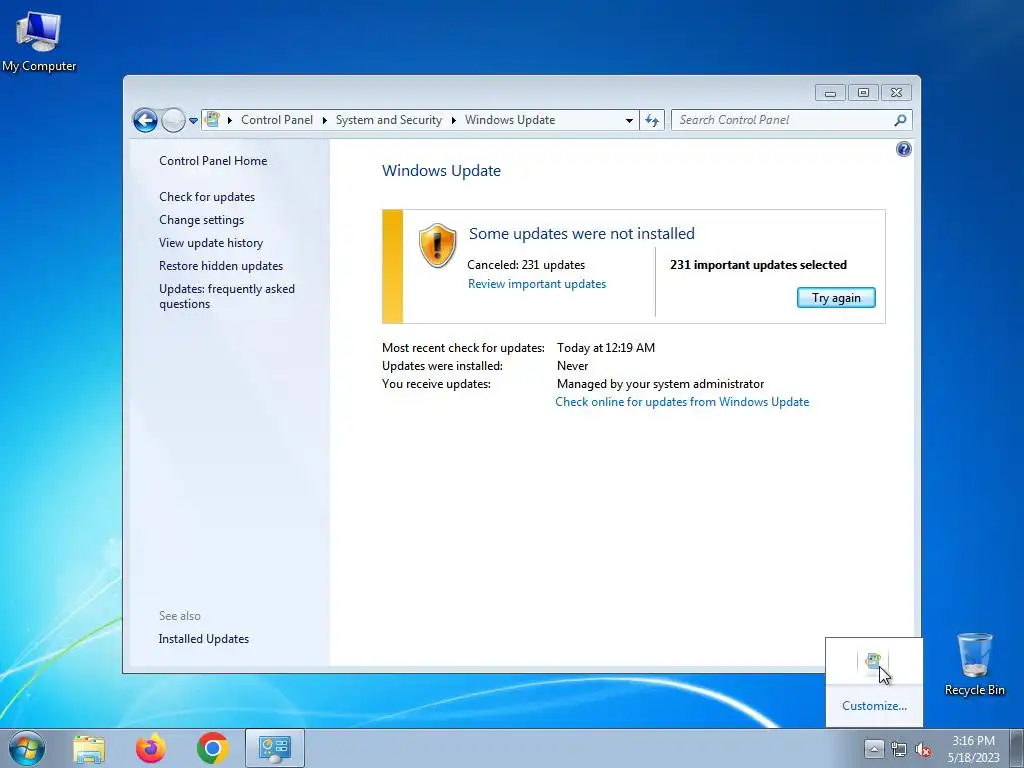
Task: Click the Forward navigation arrow
Action: [173, 120]
